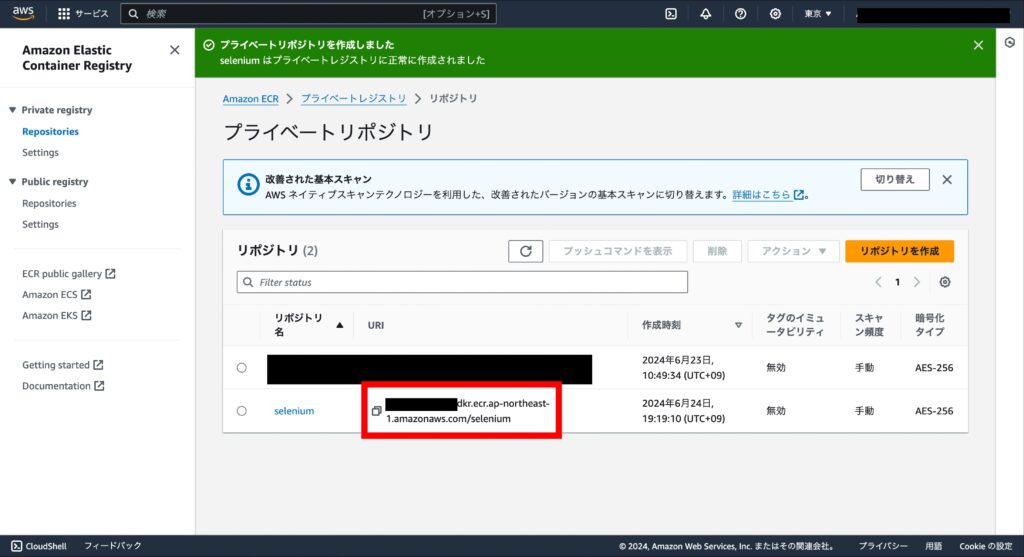Select the selenium repository radio button
The width and height of the screenshot is (1024, 557).
coord(242,411)
